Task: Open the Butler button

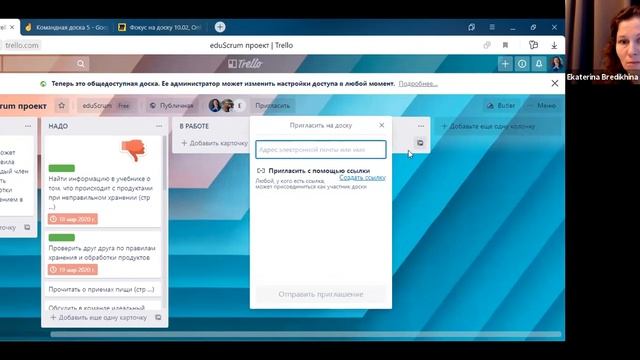Action: coord(501,106)
